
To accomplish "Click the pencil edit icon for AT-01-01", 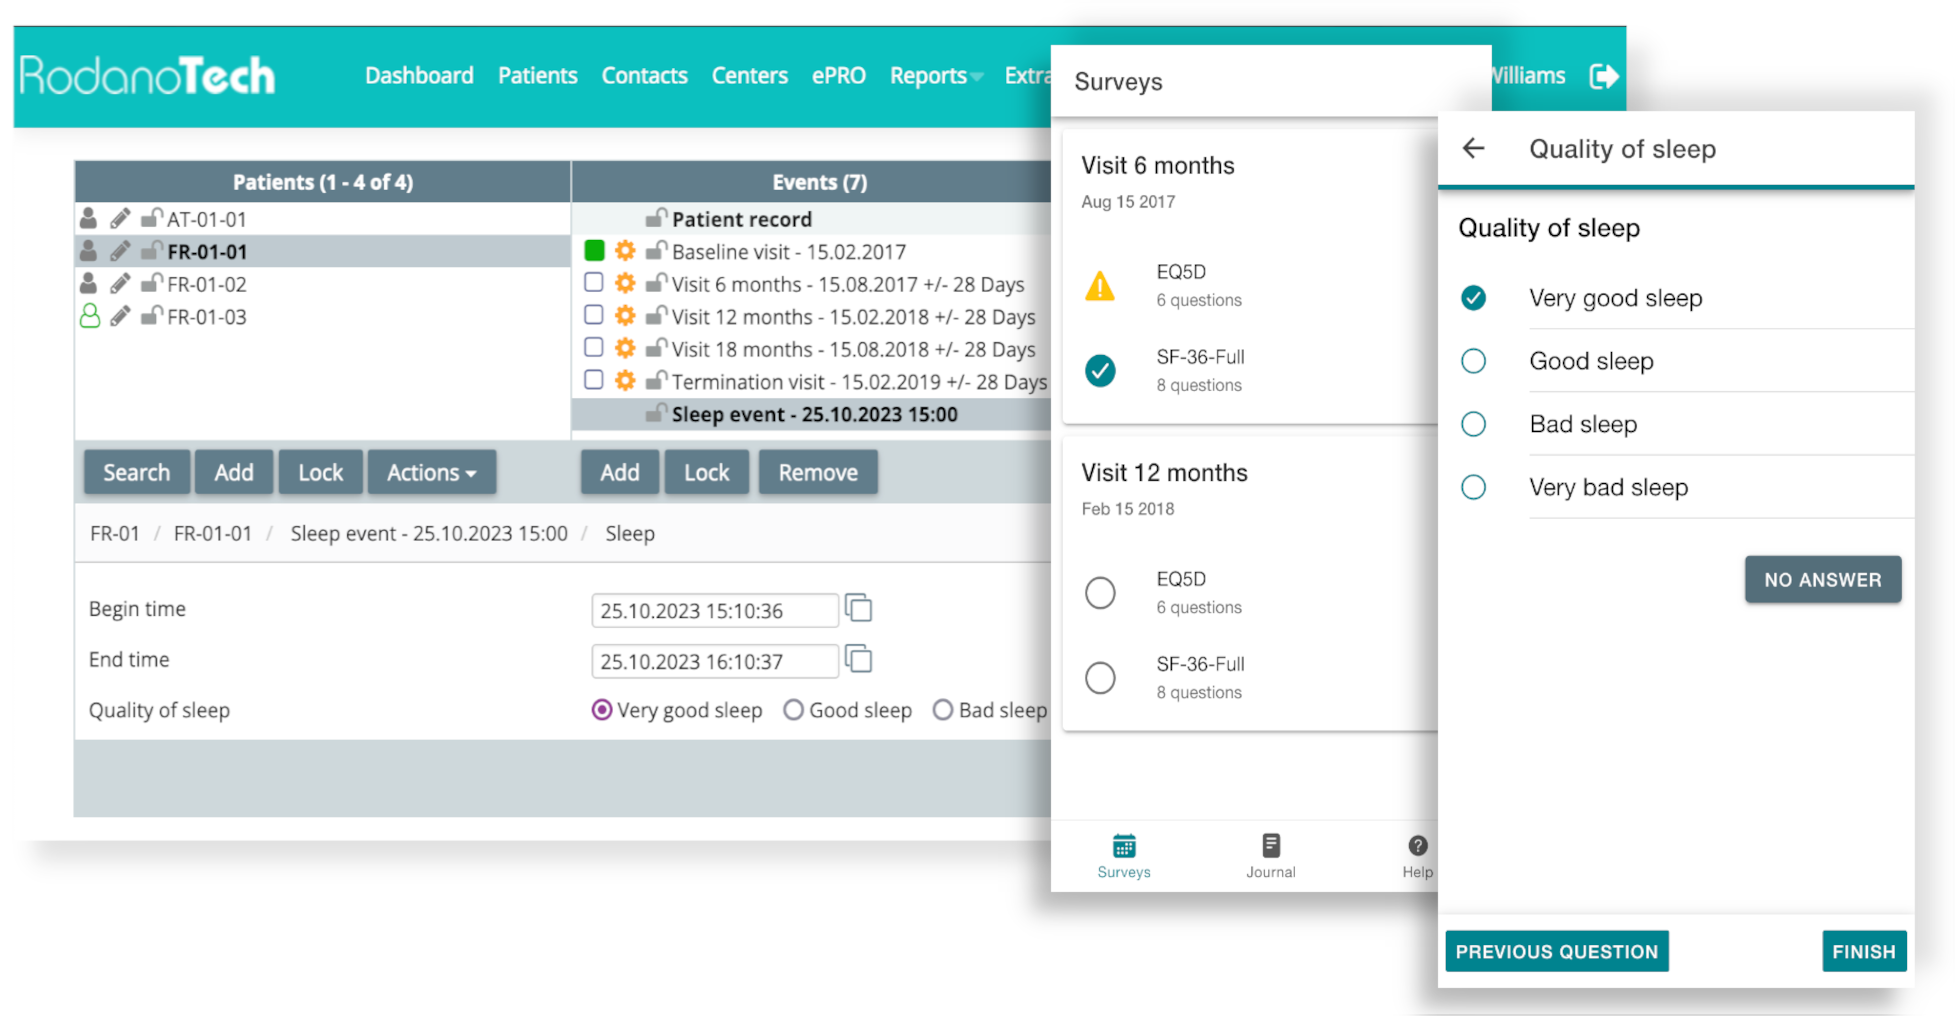I will (x=120, y=218).
